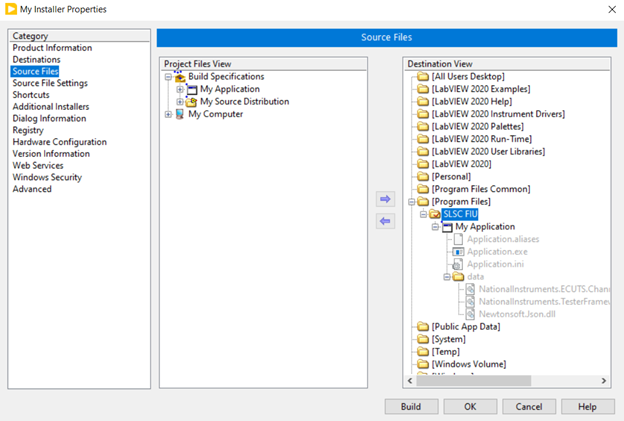Click the NationalInstruments.ECUTS file icon
624x421 pixels.
click(470, 289)
